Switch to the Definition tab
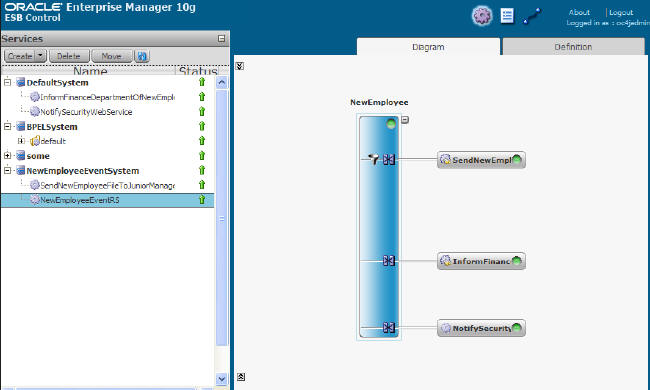 573,47
